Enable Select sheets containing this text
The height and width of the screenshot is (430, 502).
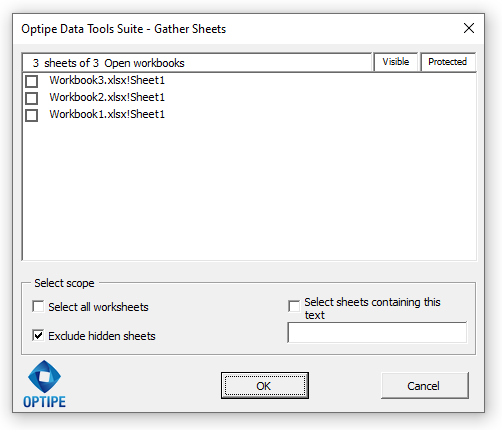(x=294, y=306)
